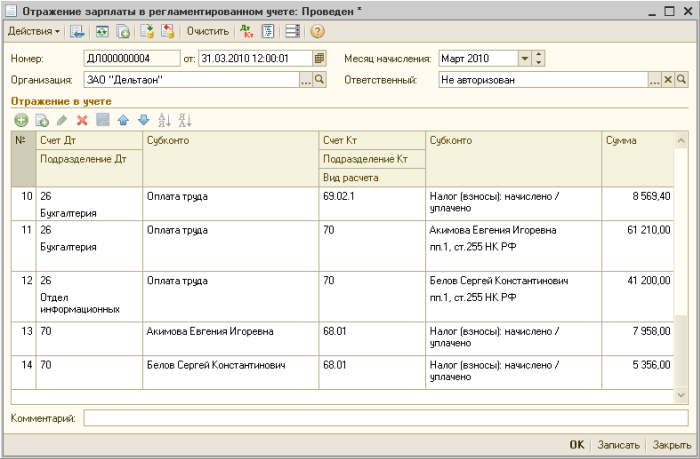The image size is (700, 459).
Task: Clear the Ответственный field value
Action: (x=668, y=79)
